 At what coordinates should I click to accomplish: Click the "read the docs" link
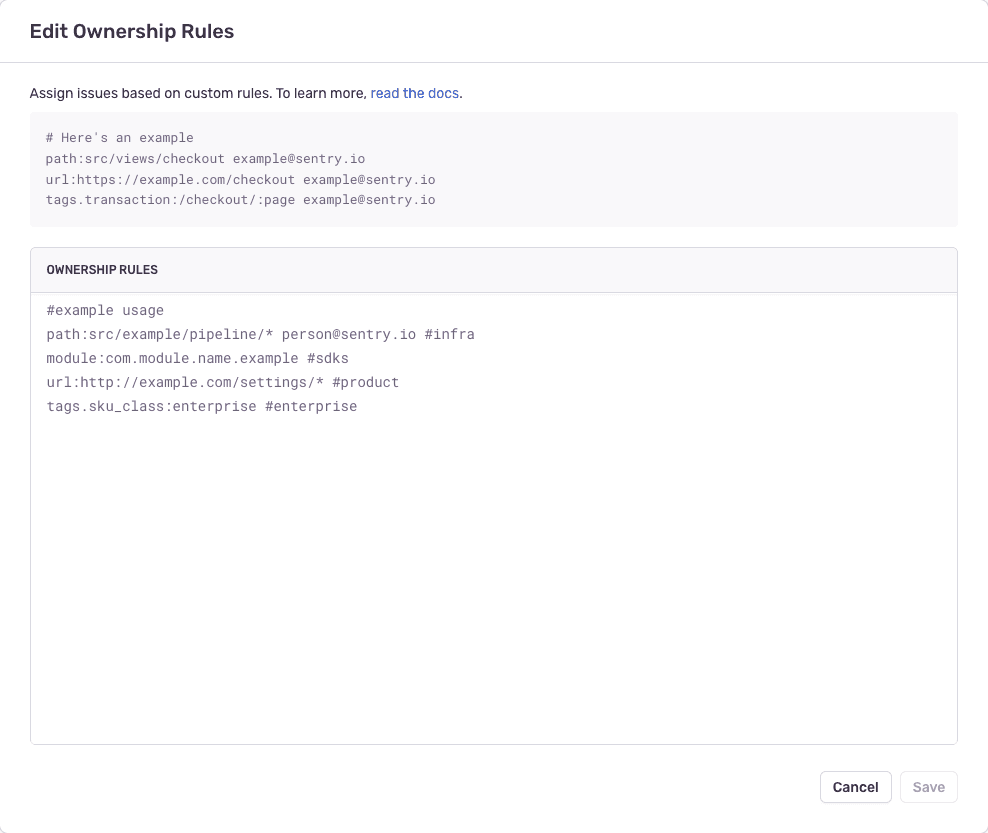[x=414, y=93]
